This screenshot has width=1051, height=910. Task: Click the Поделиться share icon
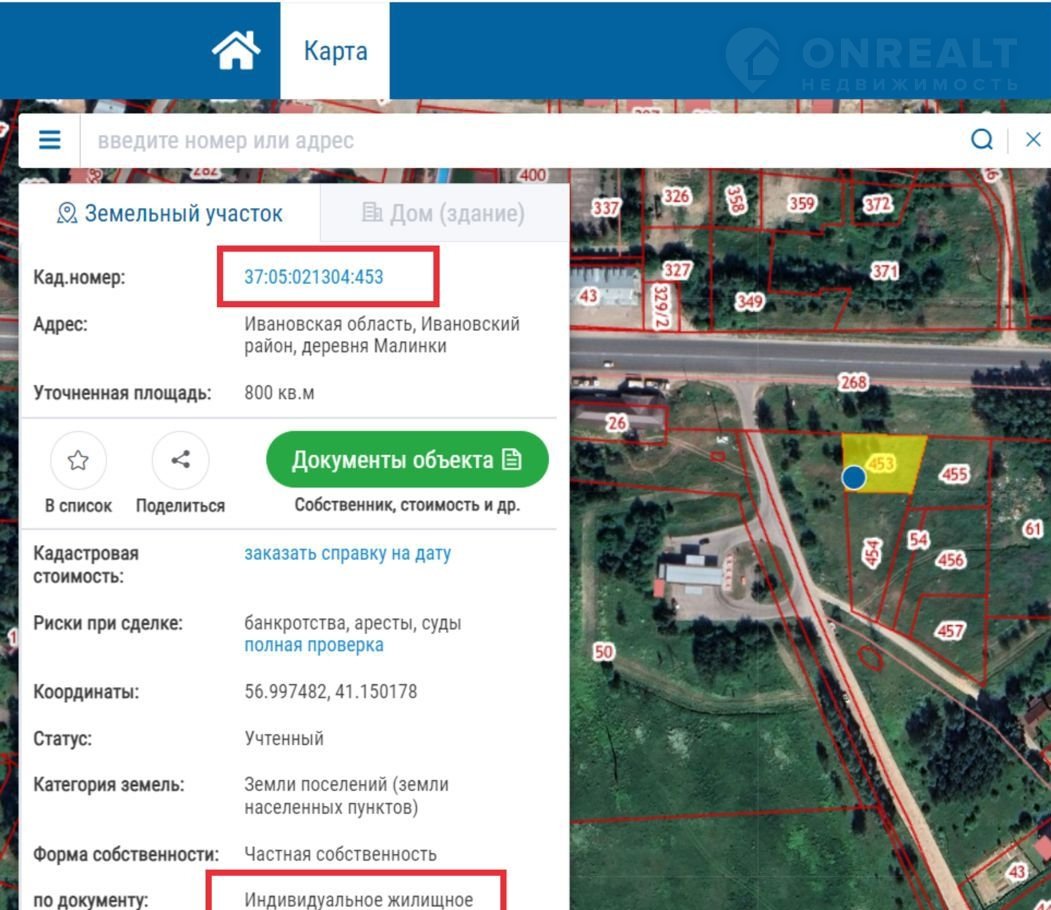coord(180,460)
